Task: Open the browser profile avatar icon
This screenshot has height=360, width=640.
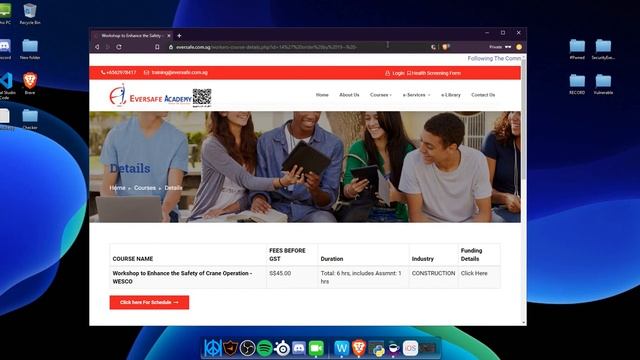Action: coord(519,47)
